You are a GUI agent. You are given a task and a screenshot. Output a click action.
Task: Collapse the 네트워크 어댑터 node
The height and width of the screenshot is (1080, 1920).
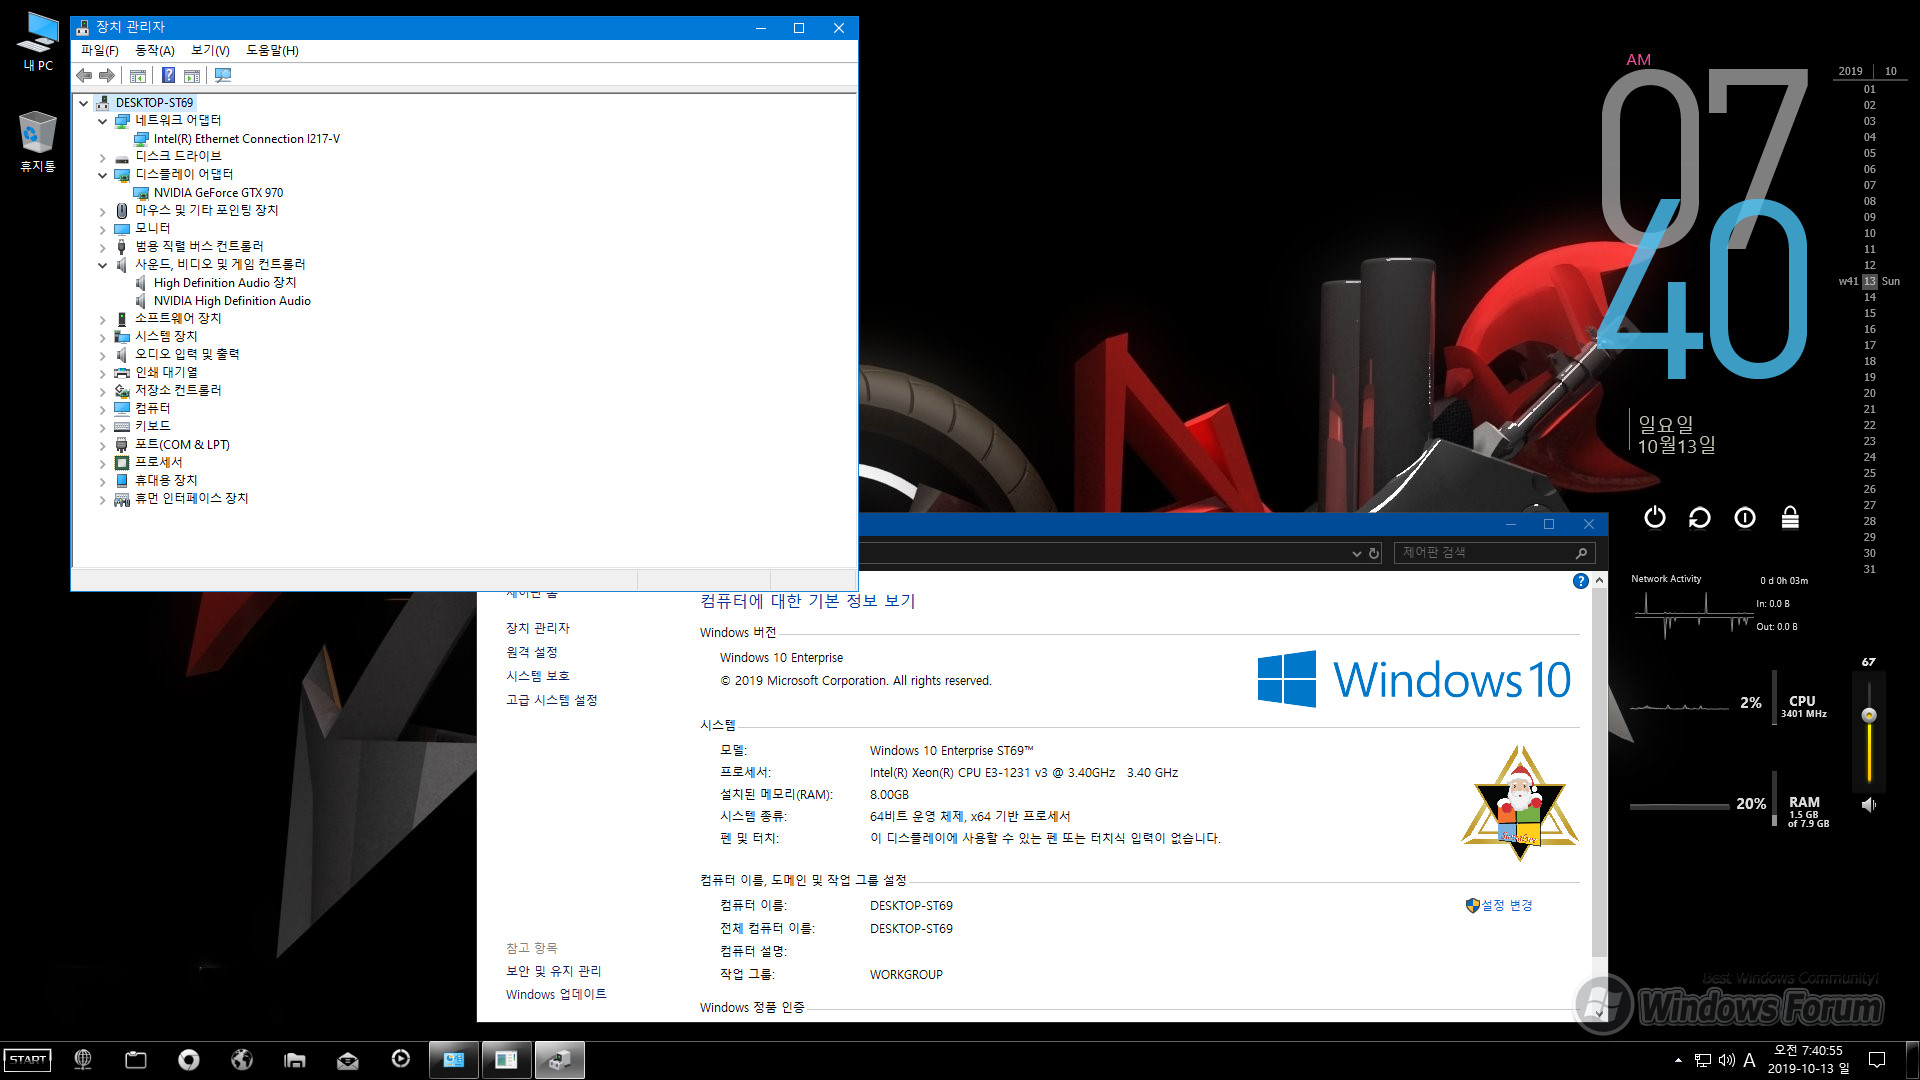click(102, 121)
